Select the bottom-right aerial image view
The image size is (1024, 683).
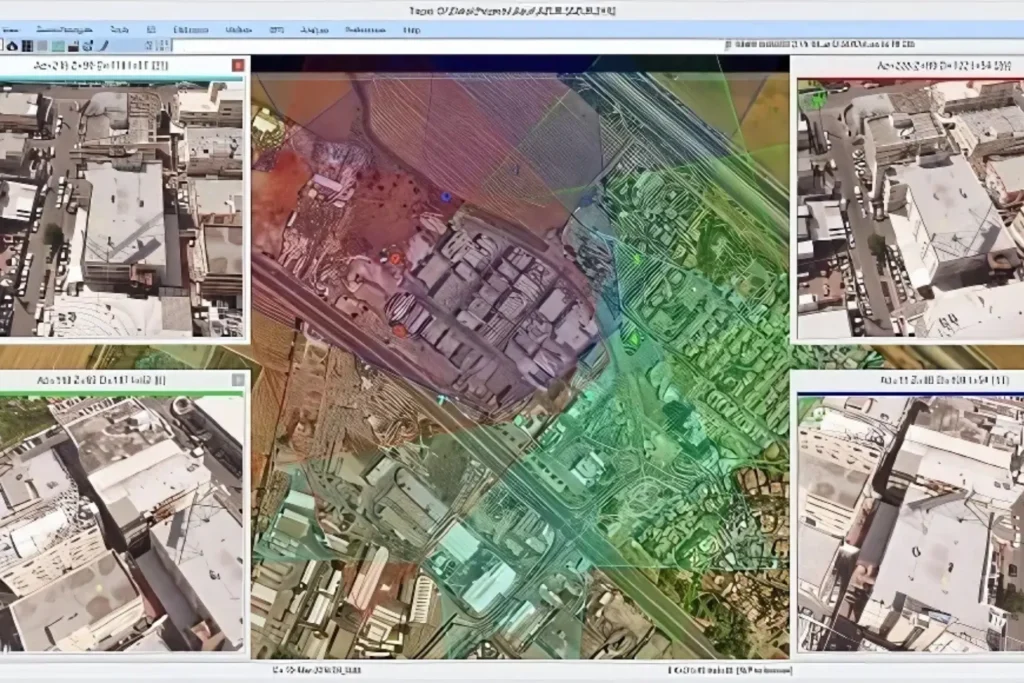click(908, 522)
